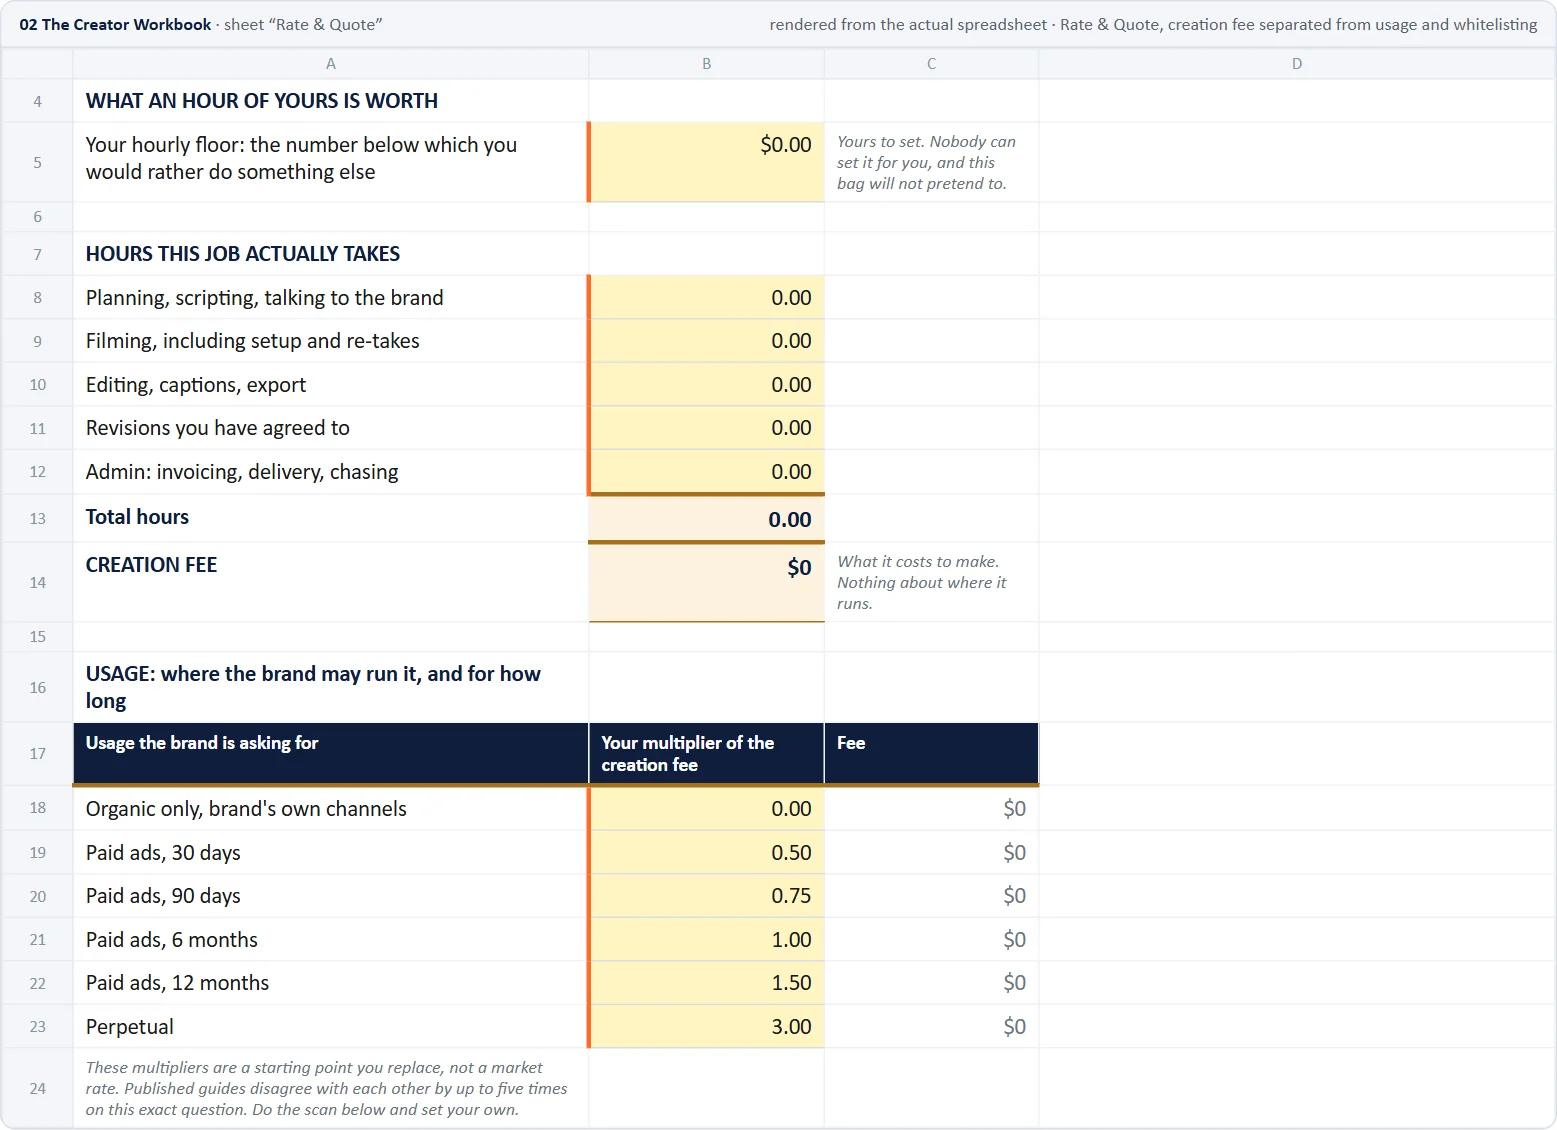Screen dimensions: 1557x1130
Task: Select the CREATION FEE $0 cell
Action: [x=707, y=583]
